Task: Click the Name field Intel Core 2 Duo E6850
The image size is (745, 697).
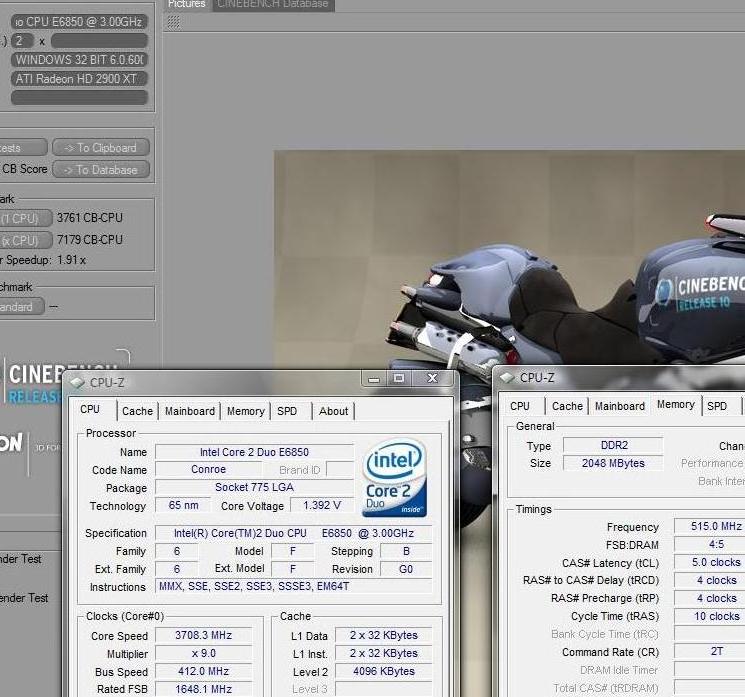Action: [254, 452]
